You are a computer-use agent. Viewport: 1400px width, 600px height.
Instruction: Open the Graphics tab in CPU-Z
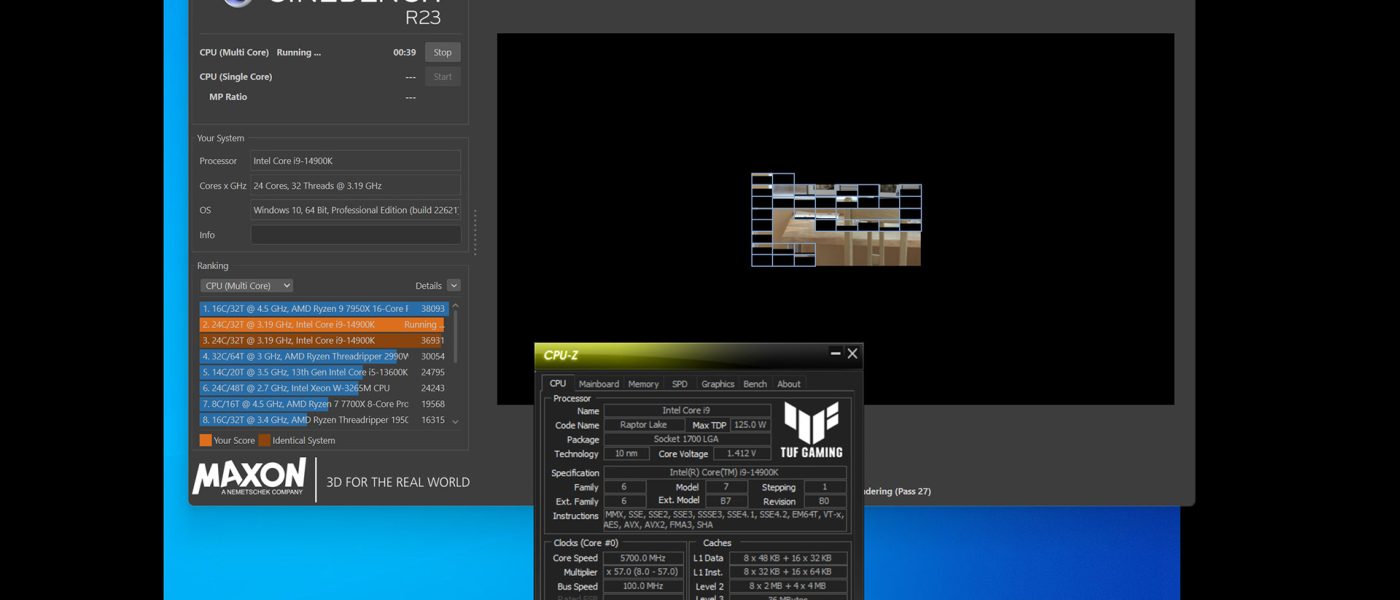[x=717, y=384]
